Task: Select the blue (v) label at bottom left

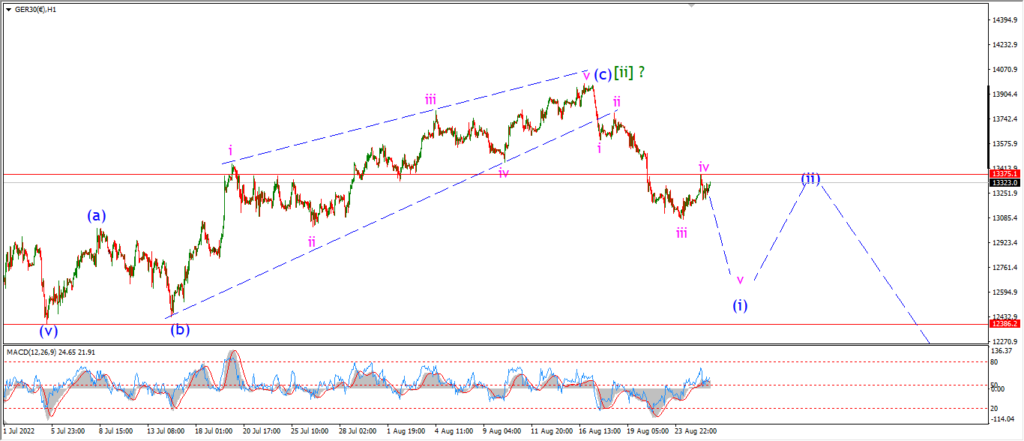Action: click(x=48, y=331)
